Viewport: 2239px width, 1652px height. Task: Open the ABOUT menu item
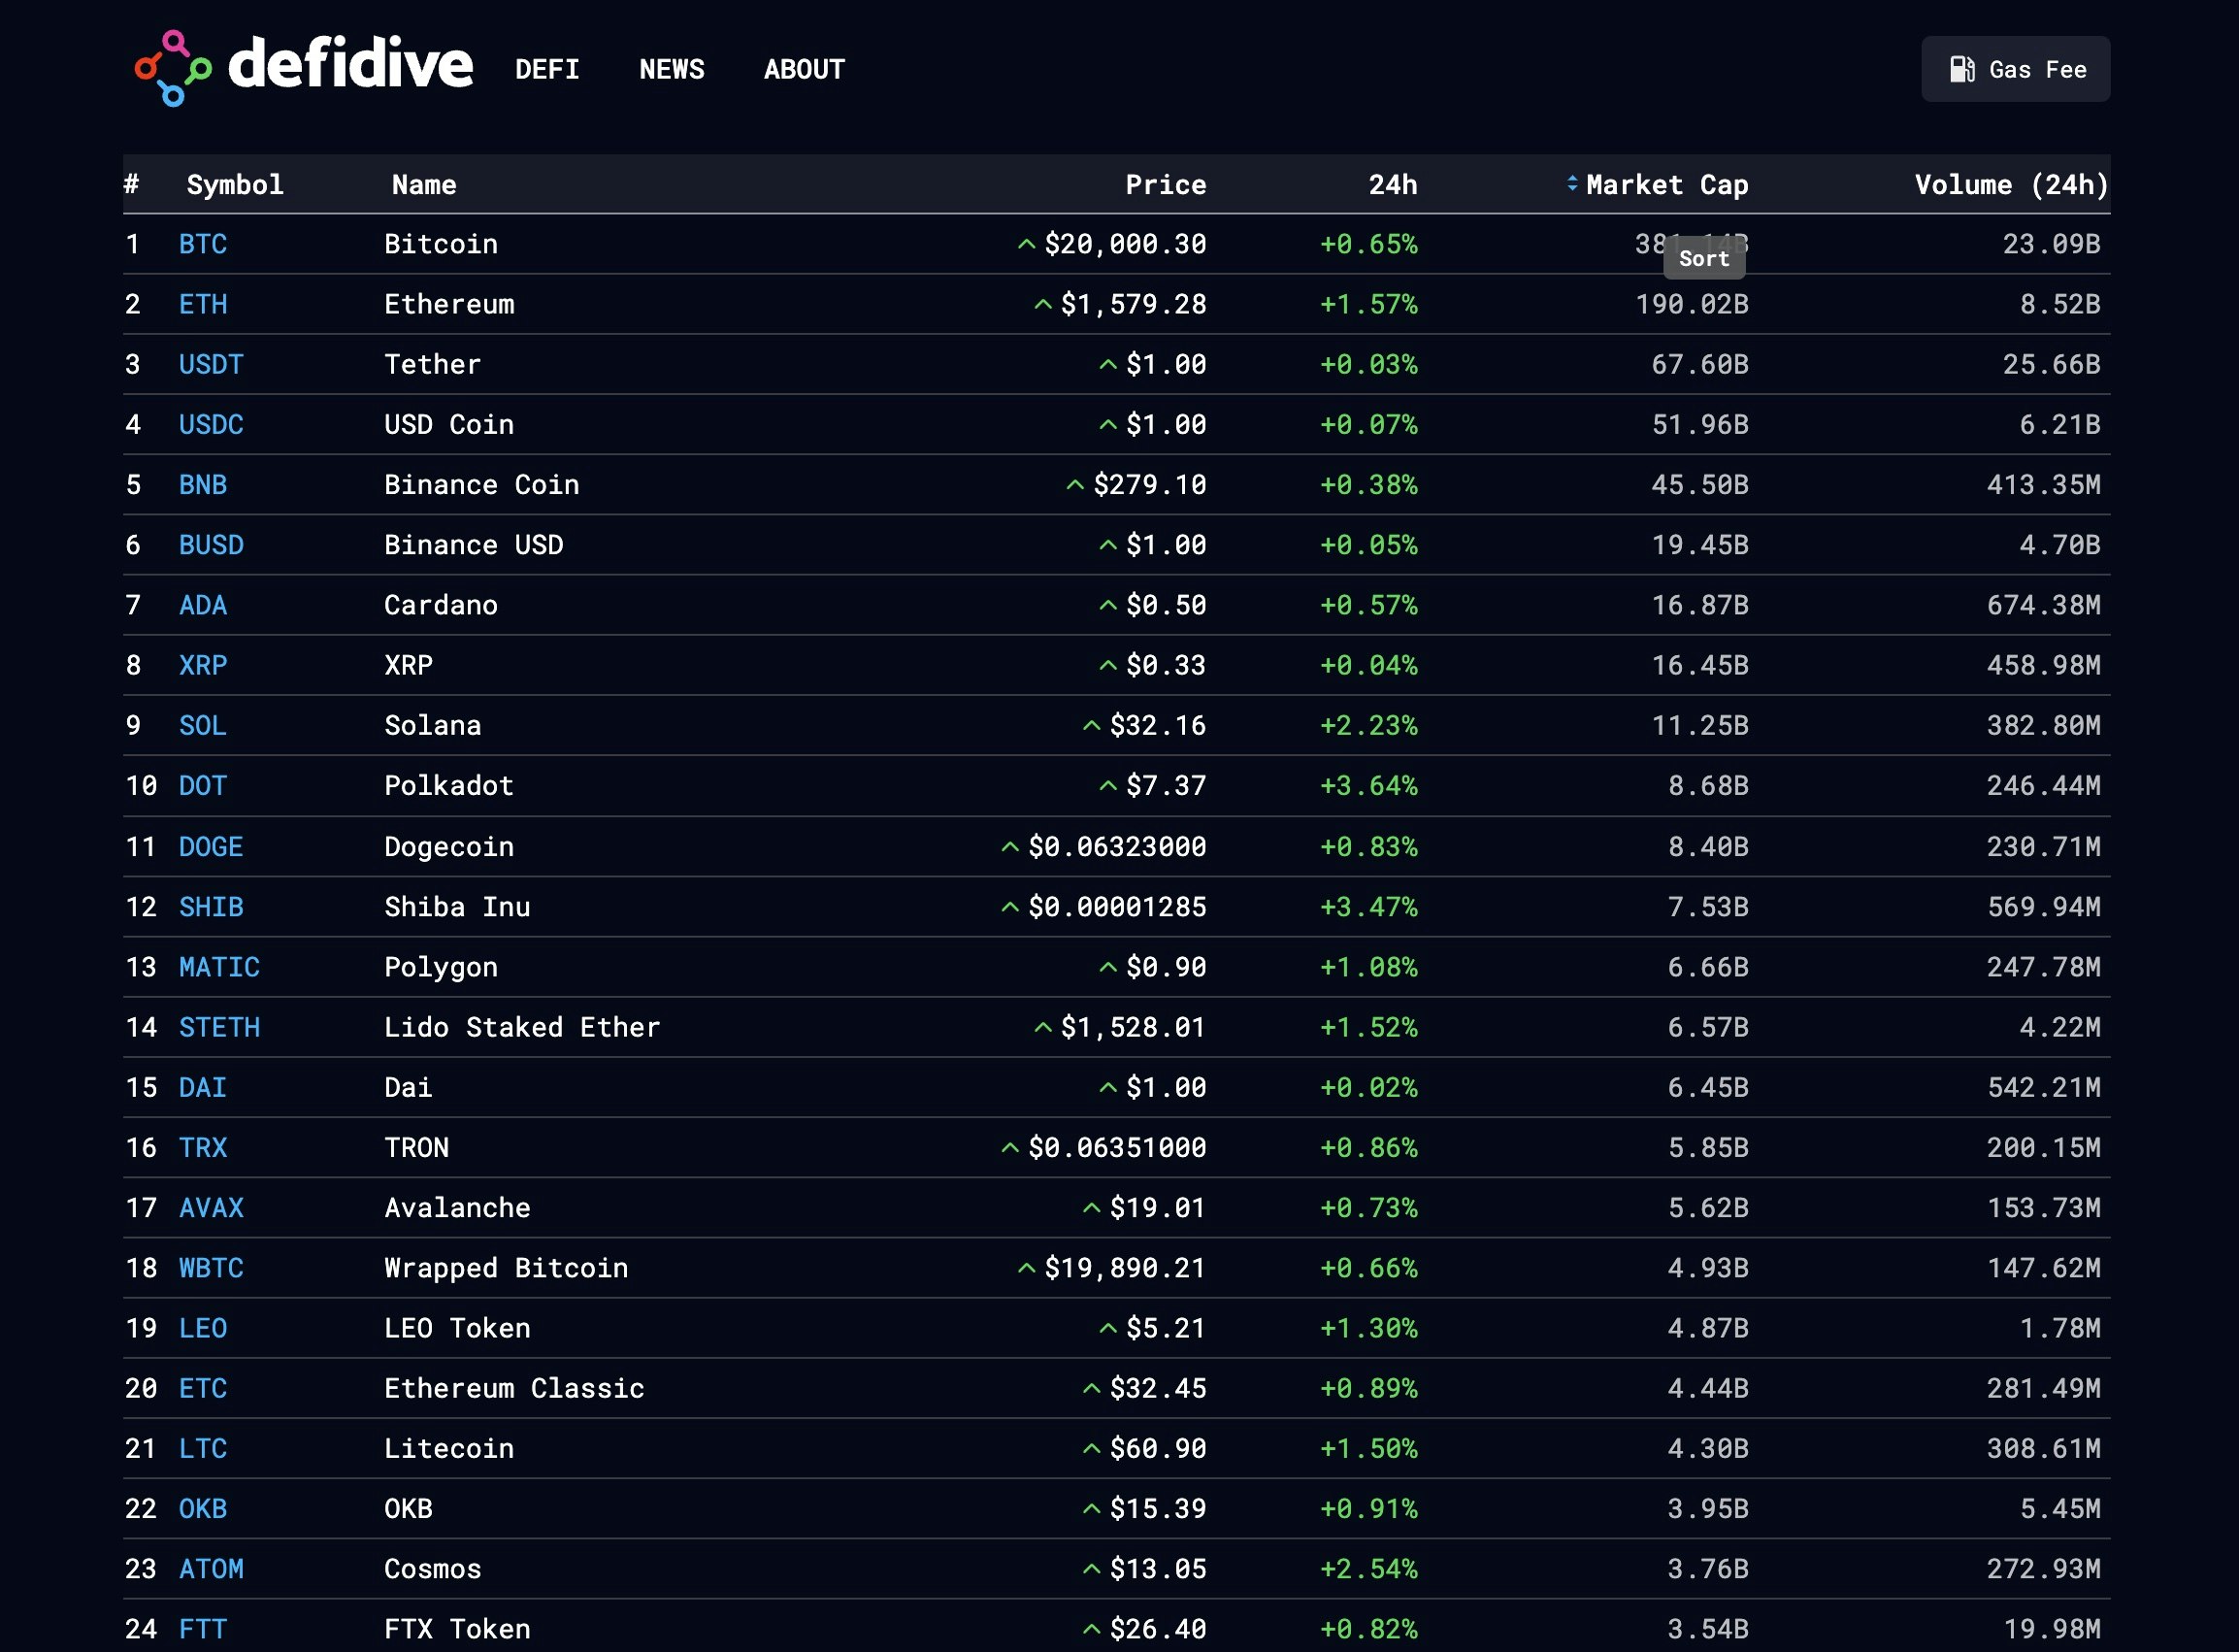(804, 69)
